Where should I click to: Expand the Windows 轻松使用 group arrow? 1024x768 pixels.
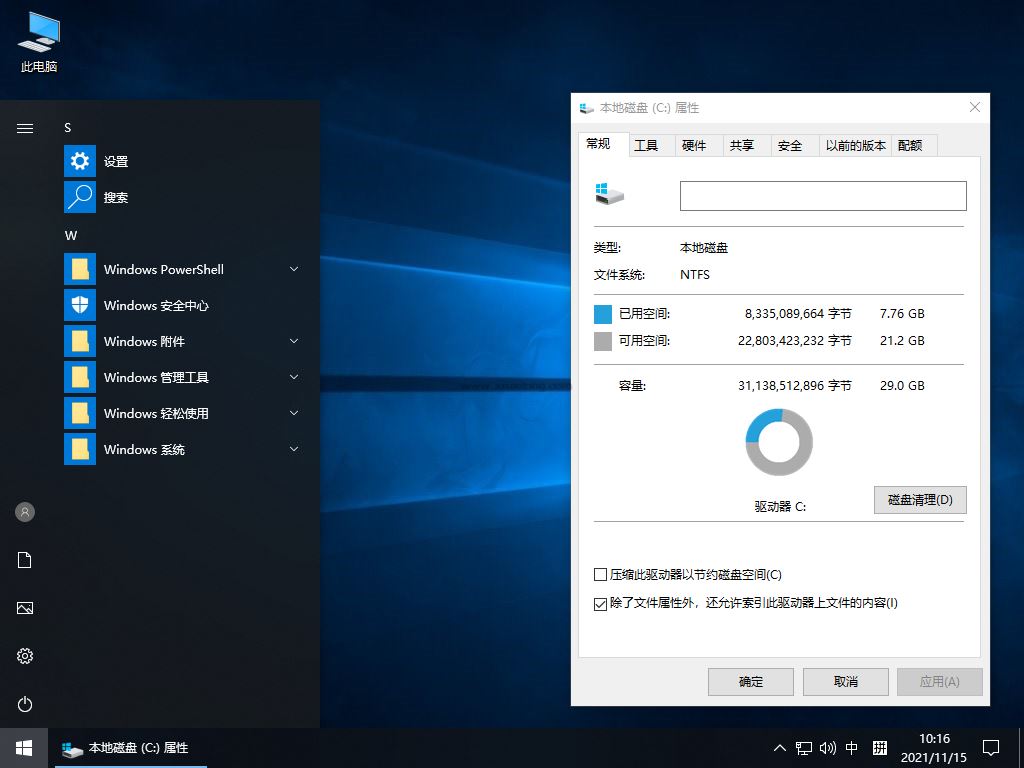(x=294, y=413)
